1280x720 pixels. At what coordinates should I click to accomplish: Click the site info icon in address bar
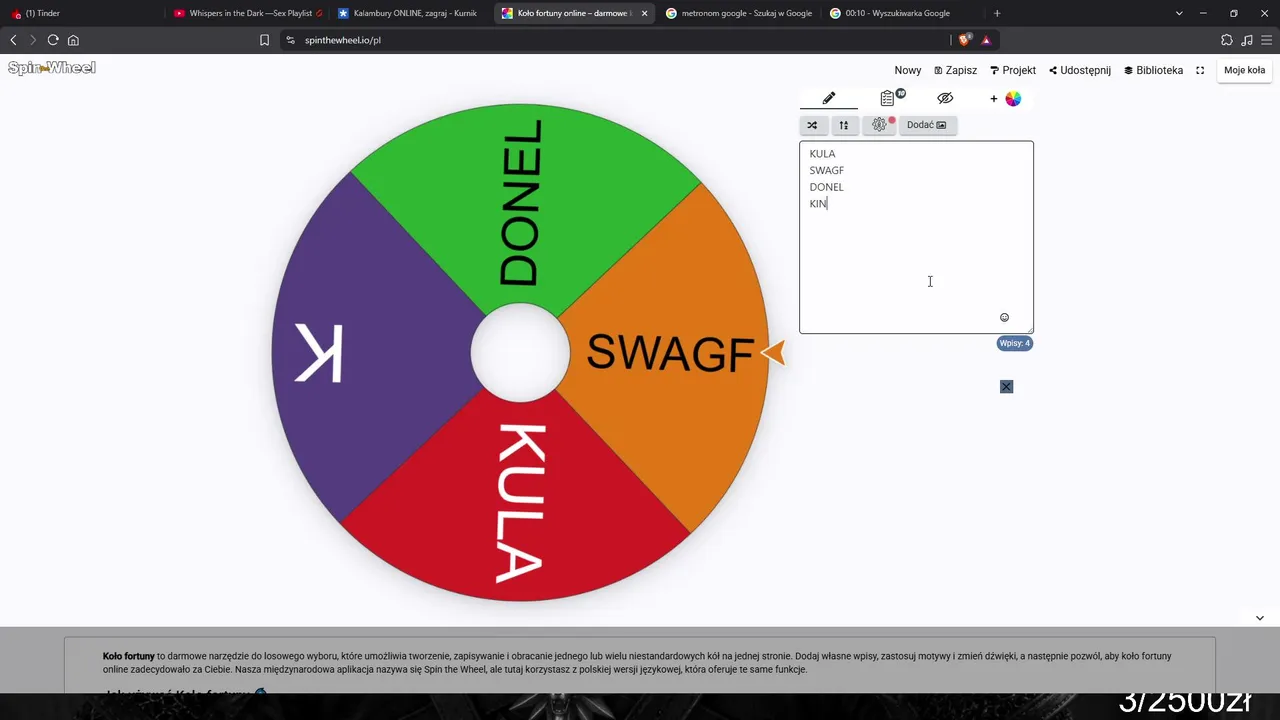coord(290,40)
